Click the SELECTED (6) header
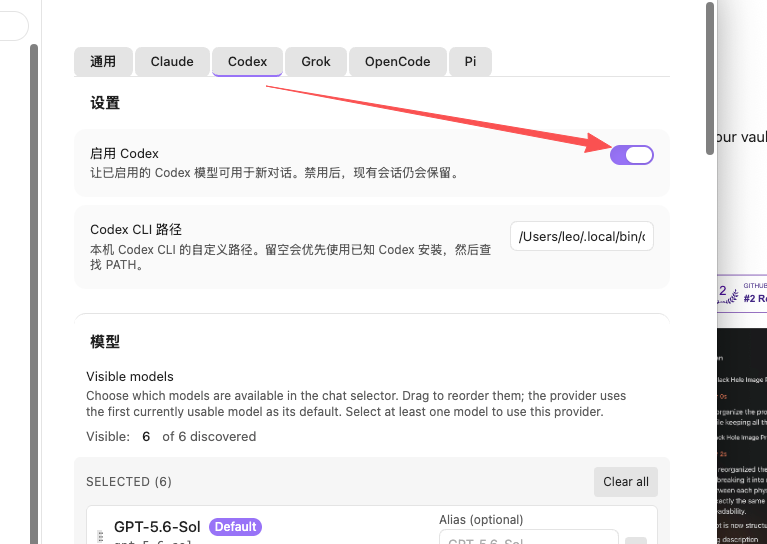767x544 pixels. pos(129,482)
